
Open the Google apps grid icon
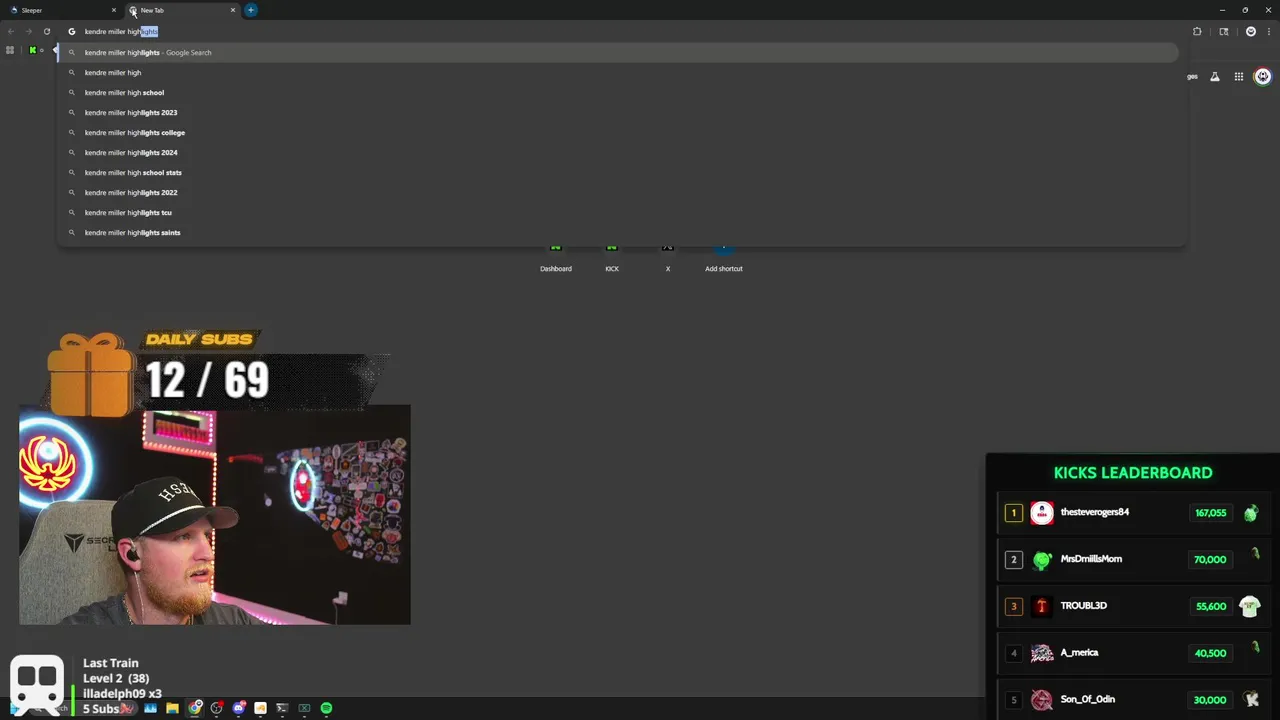[1239, 76]
